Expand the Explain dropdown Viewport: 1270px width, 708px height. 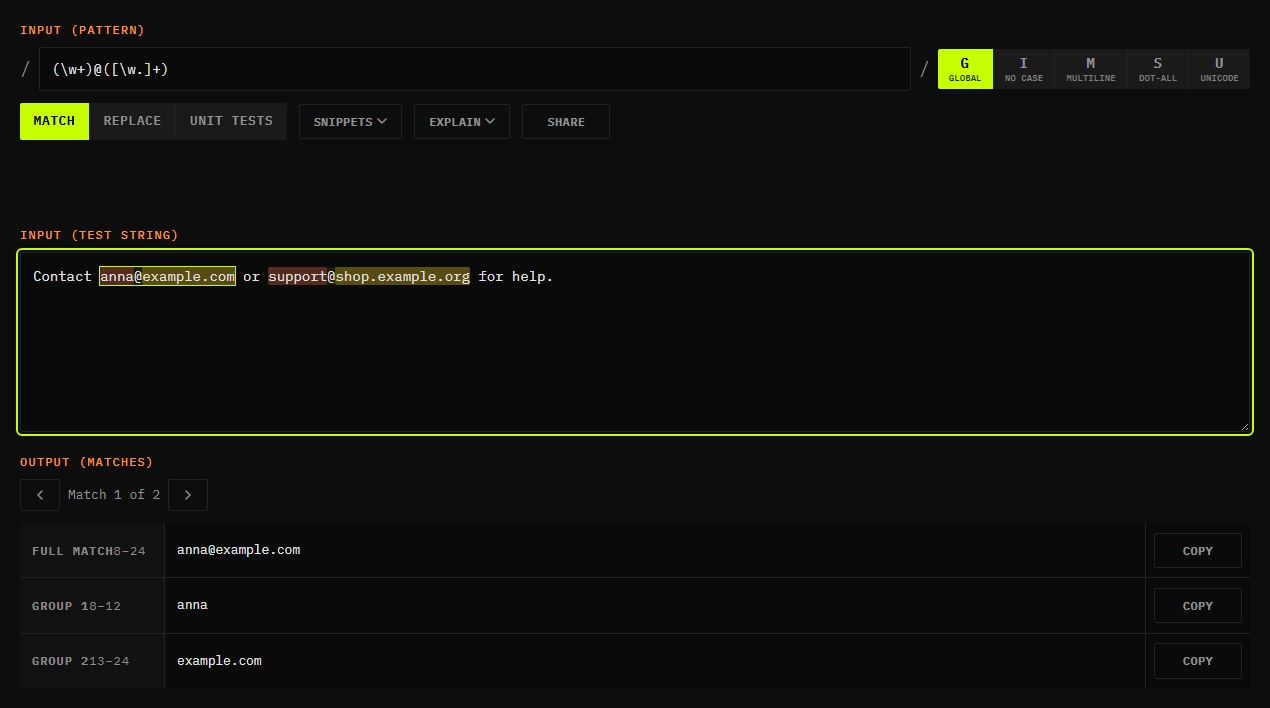pos(462,121)
